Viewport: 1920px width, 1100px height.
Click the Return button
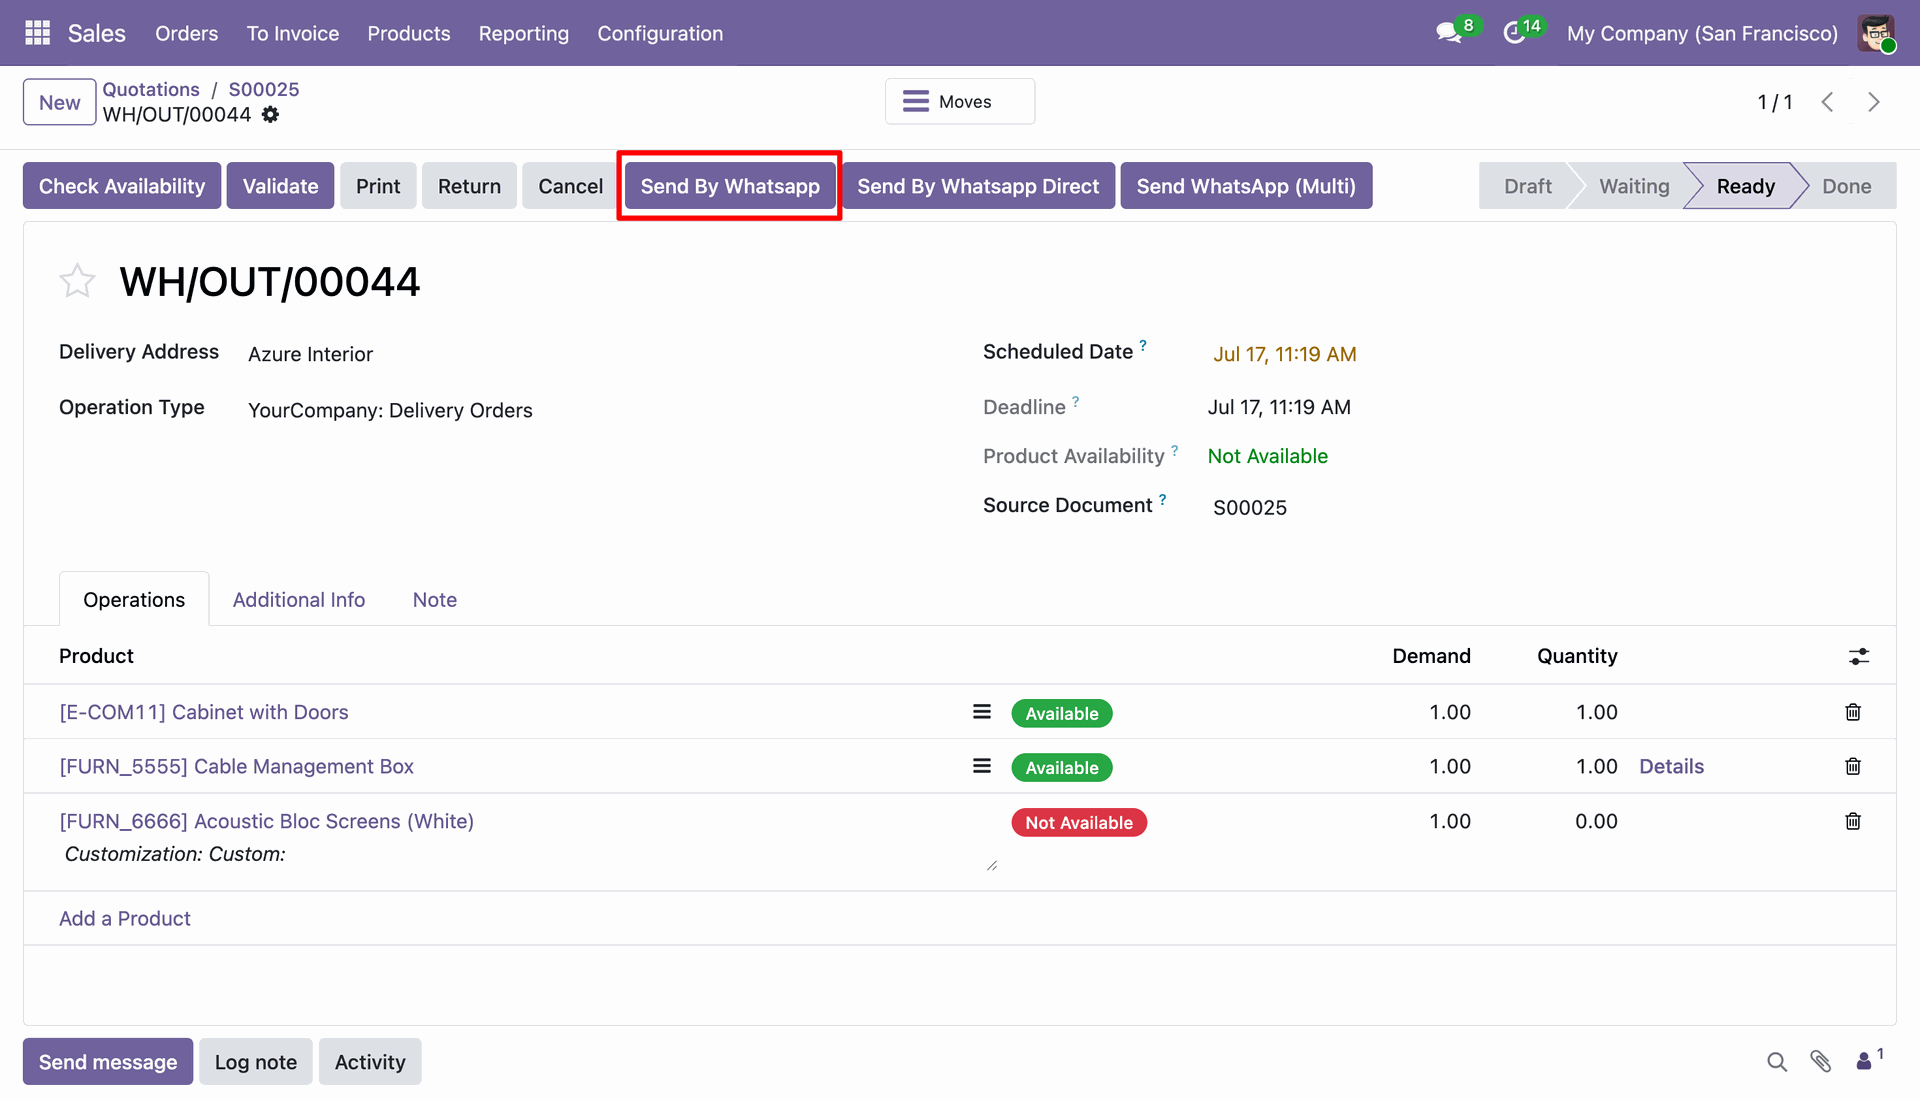469,186
